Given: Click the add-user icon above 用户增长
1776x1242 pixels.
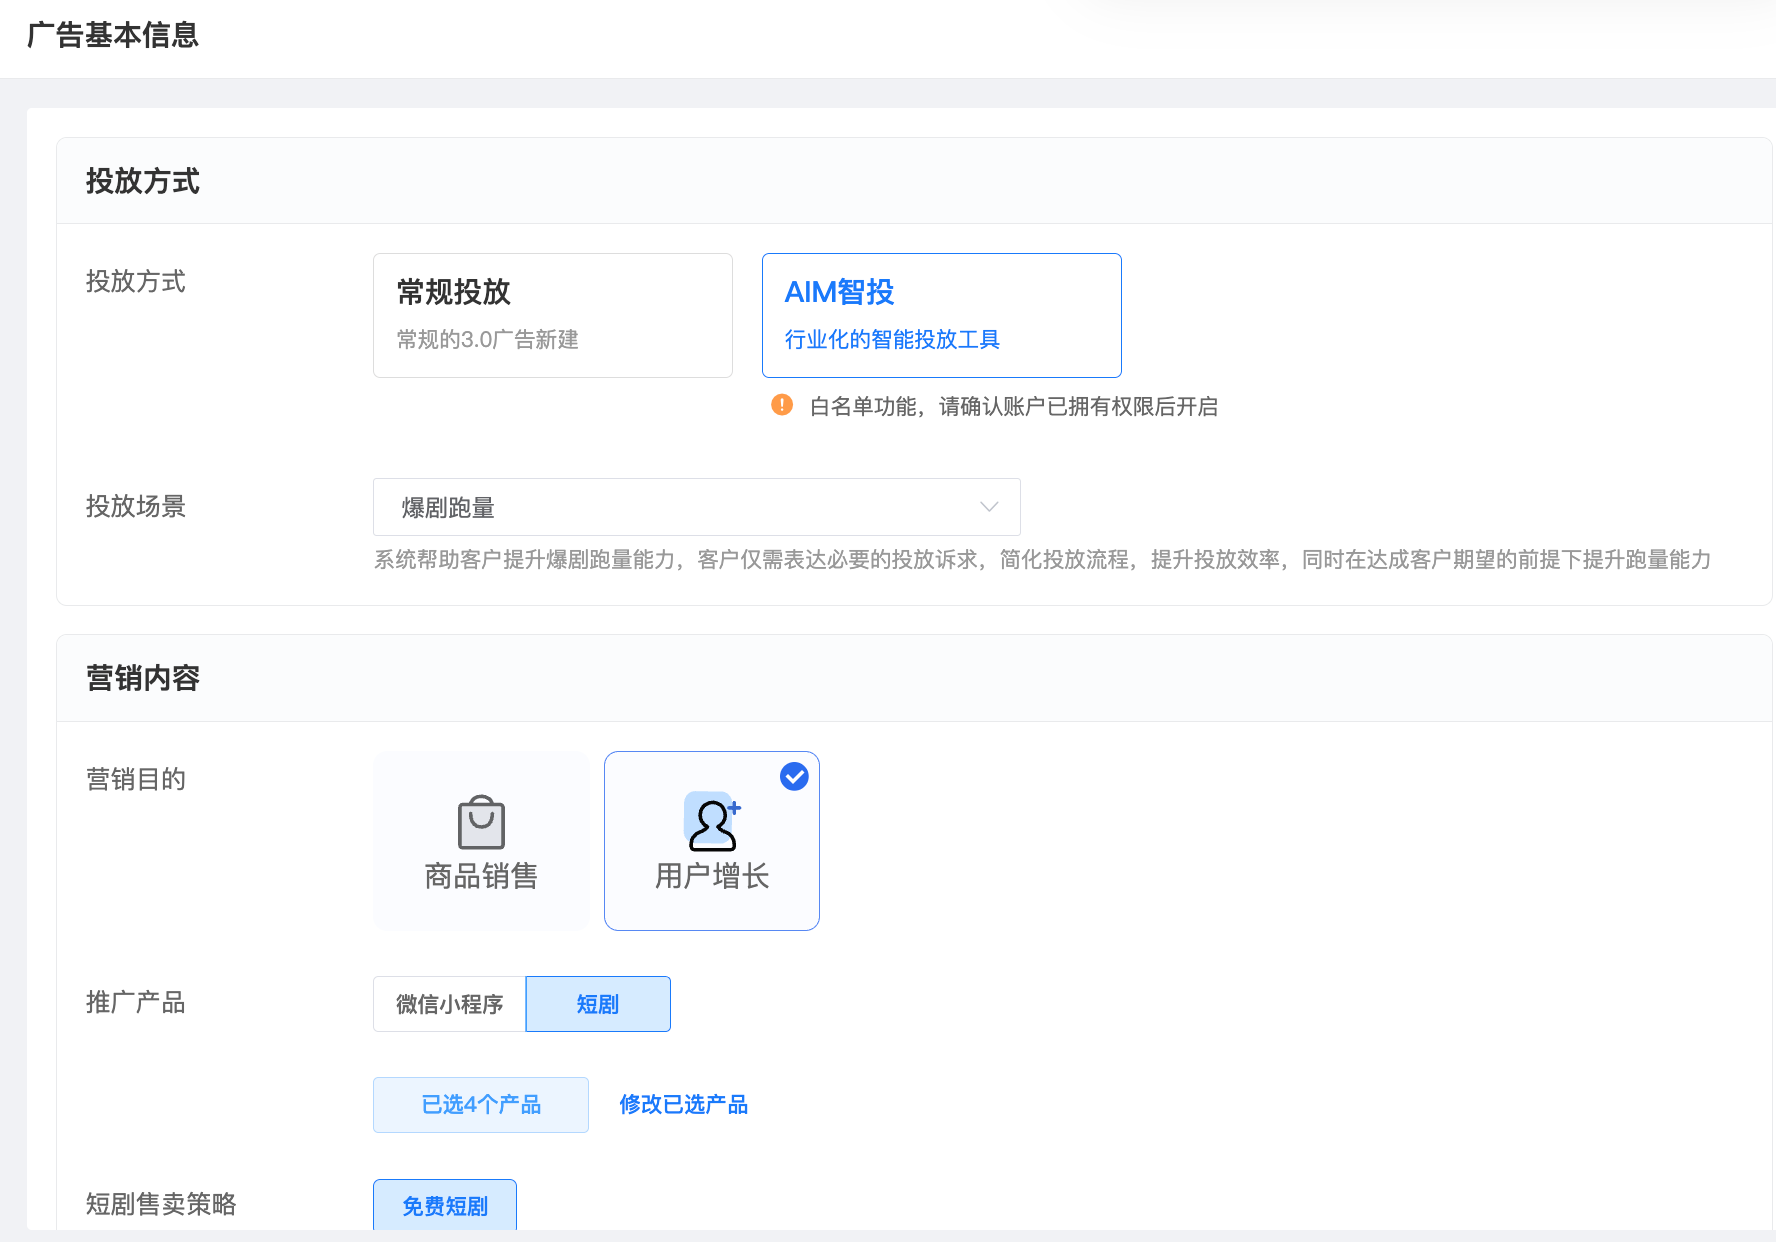Looking at the screenshot, I should (x=712, y=822).
